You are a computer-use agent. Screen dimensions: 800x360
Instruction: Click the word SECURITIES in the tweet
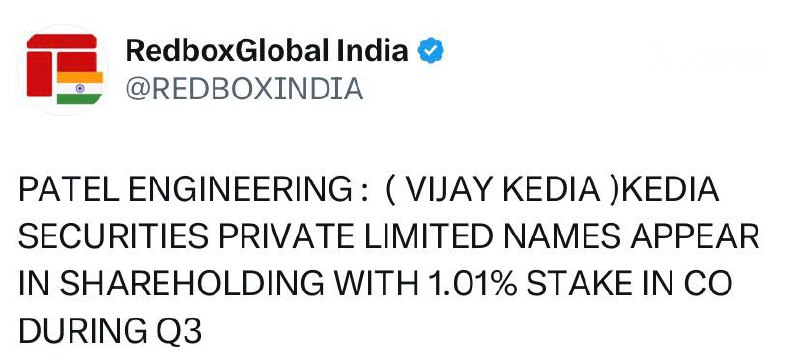(113, 237)
